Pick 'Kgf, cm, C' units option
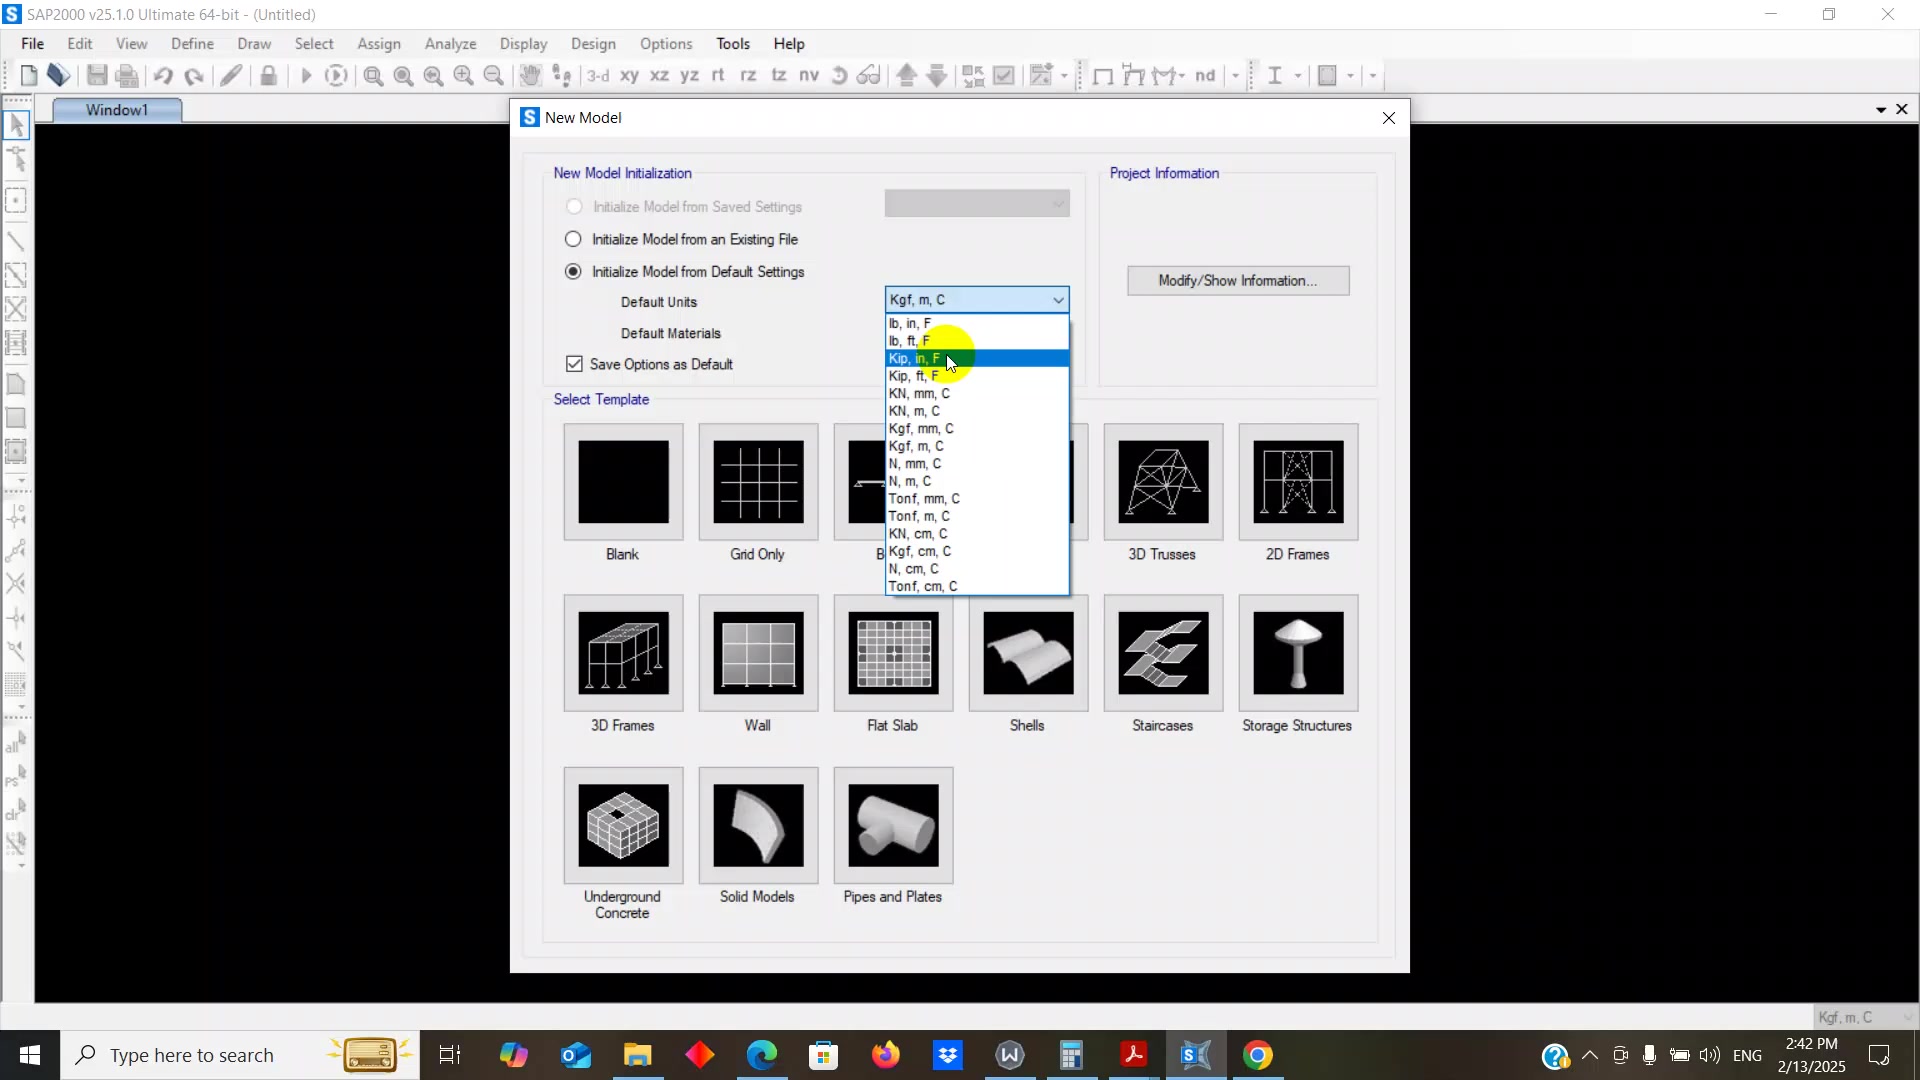The height and width of the screenshot is (1080, 1920). [977, 551]
